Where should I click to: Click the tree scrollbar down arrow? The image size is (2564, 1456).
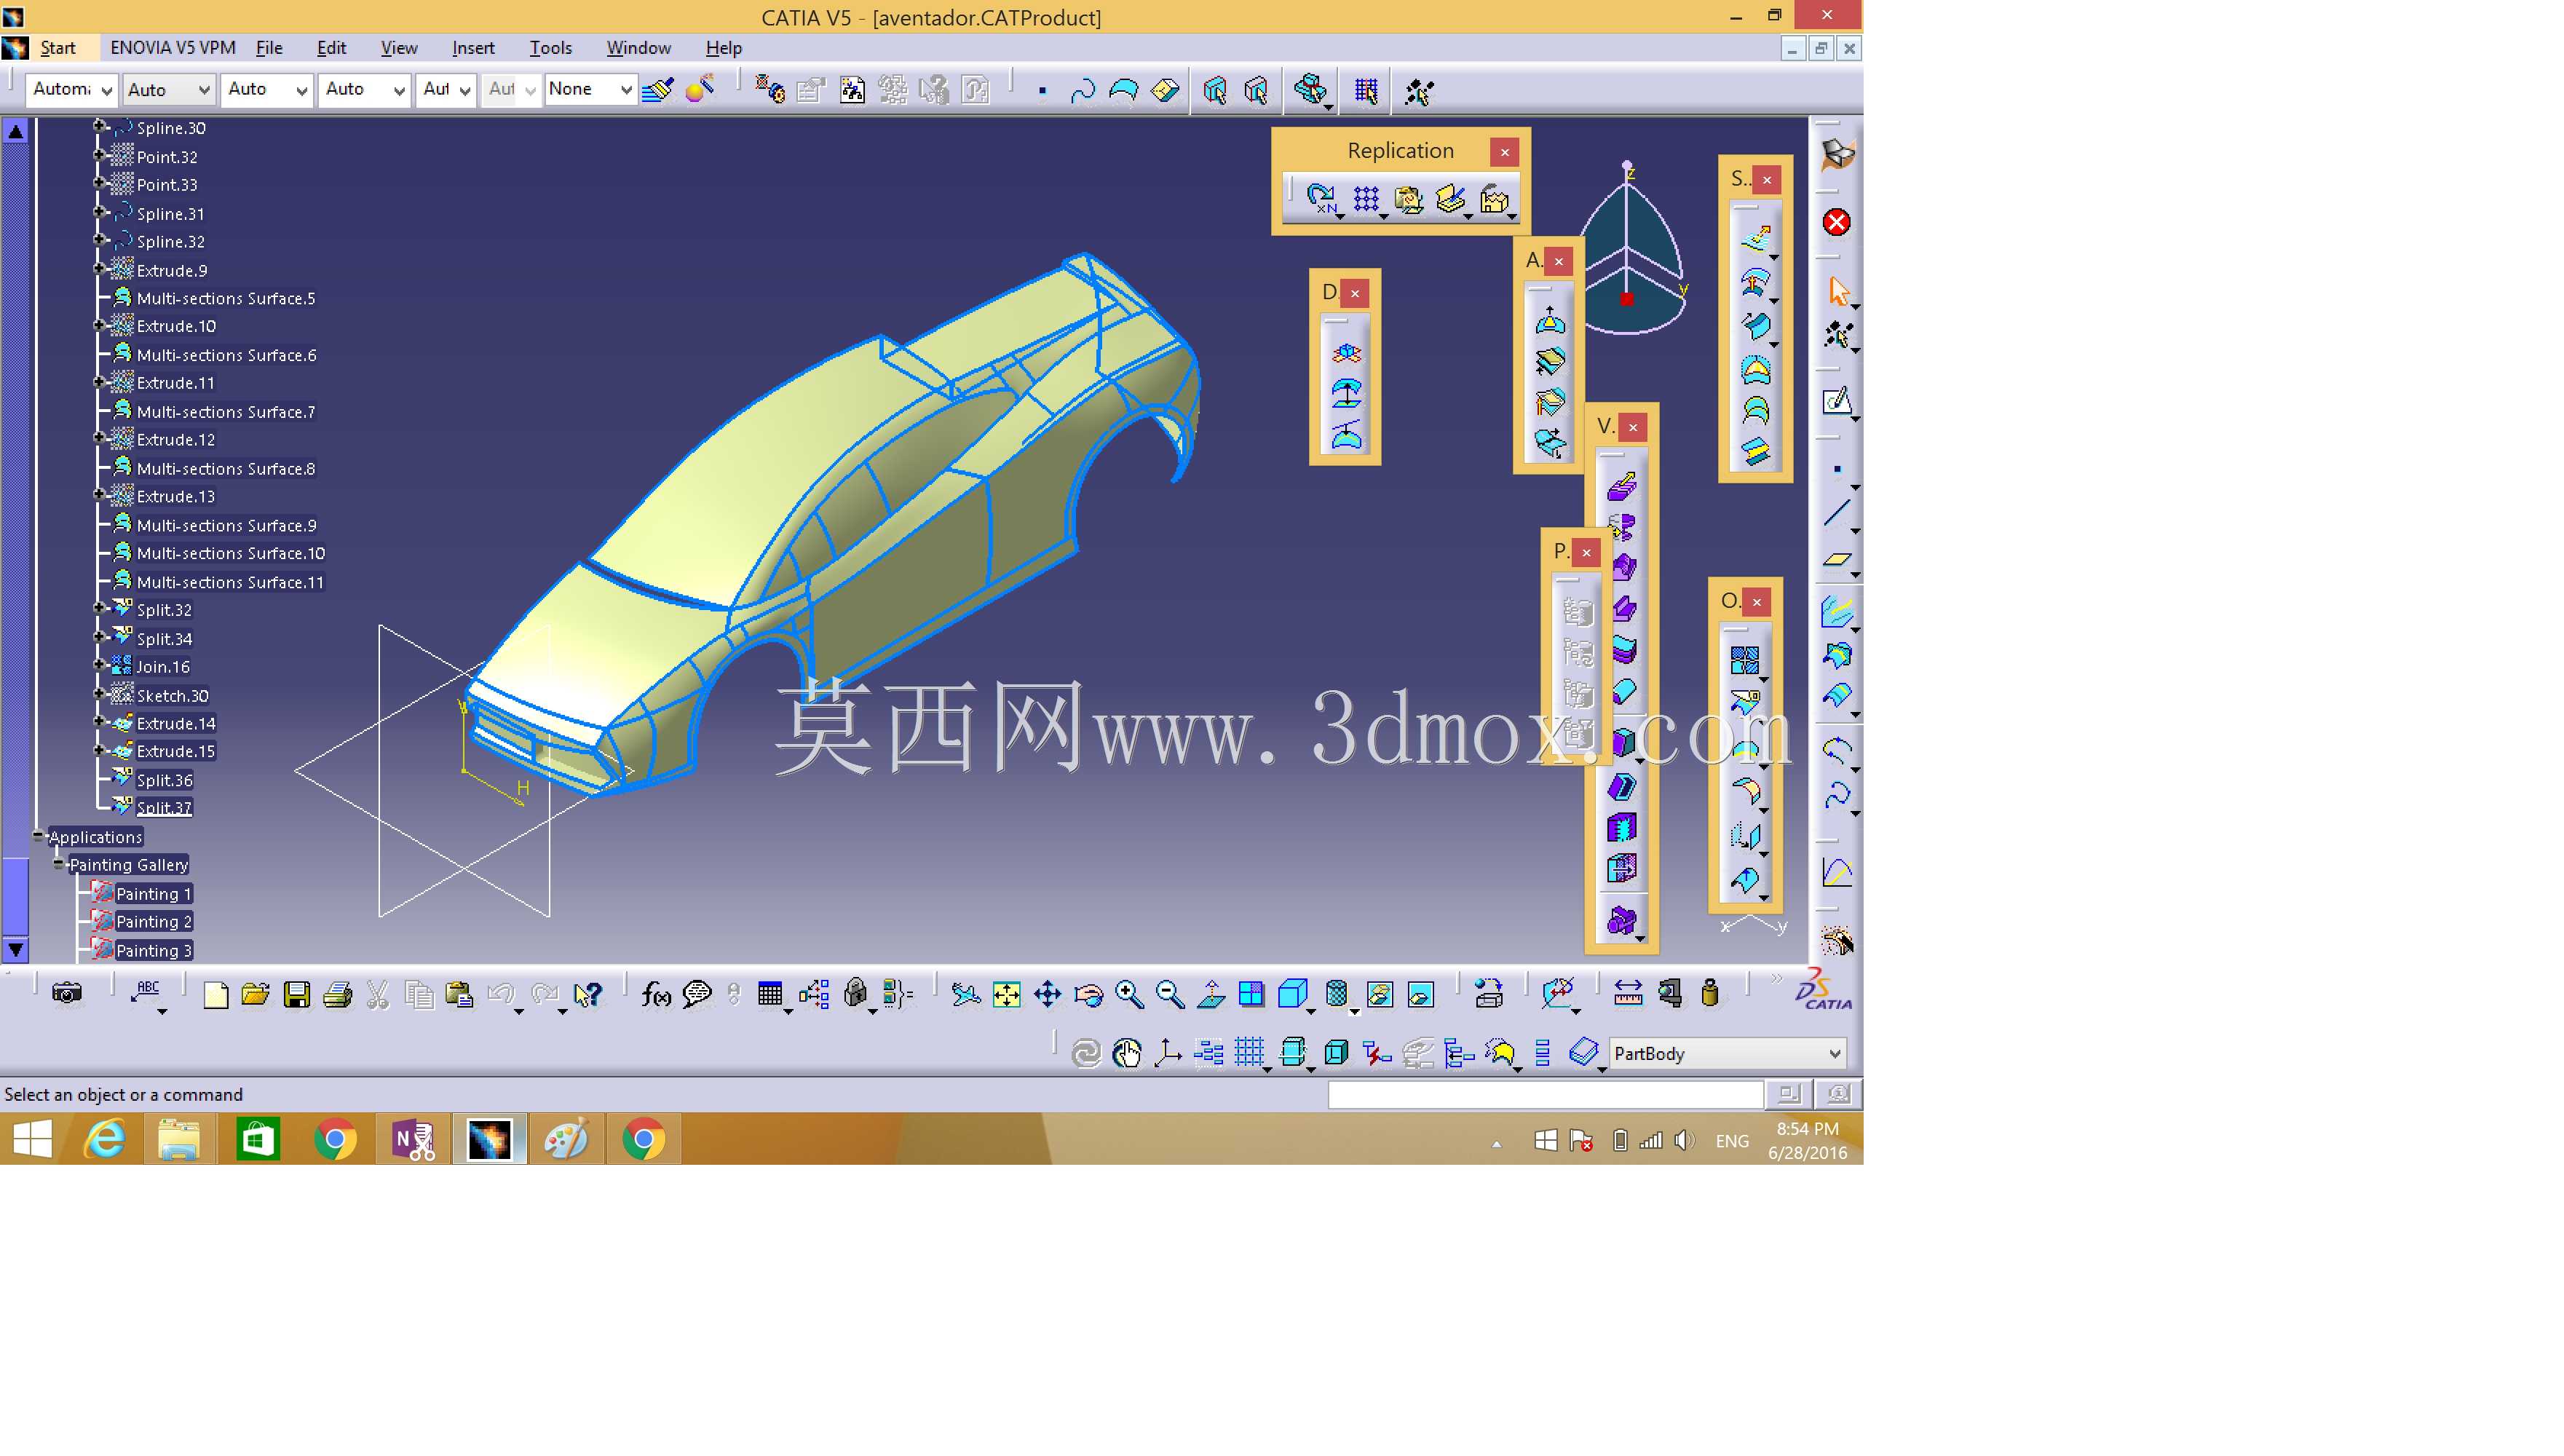point(16,949)
